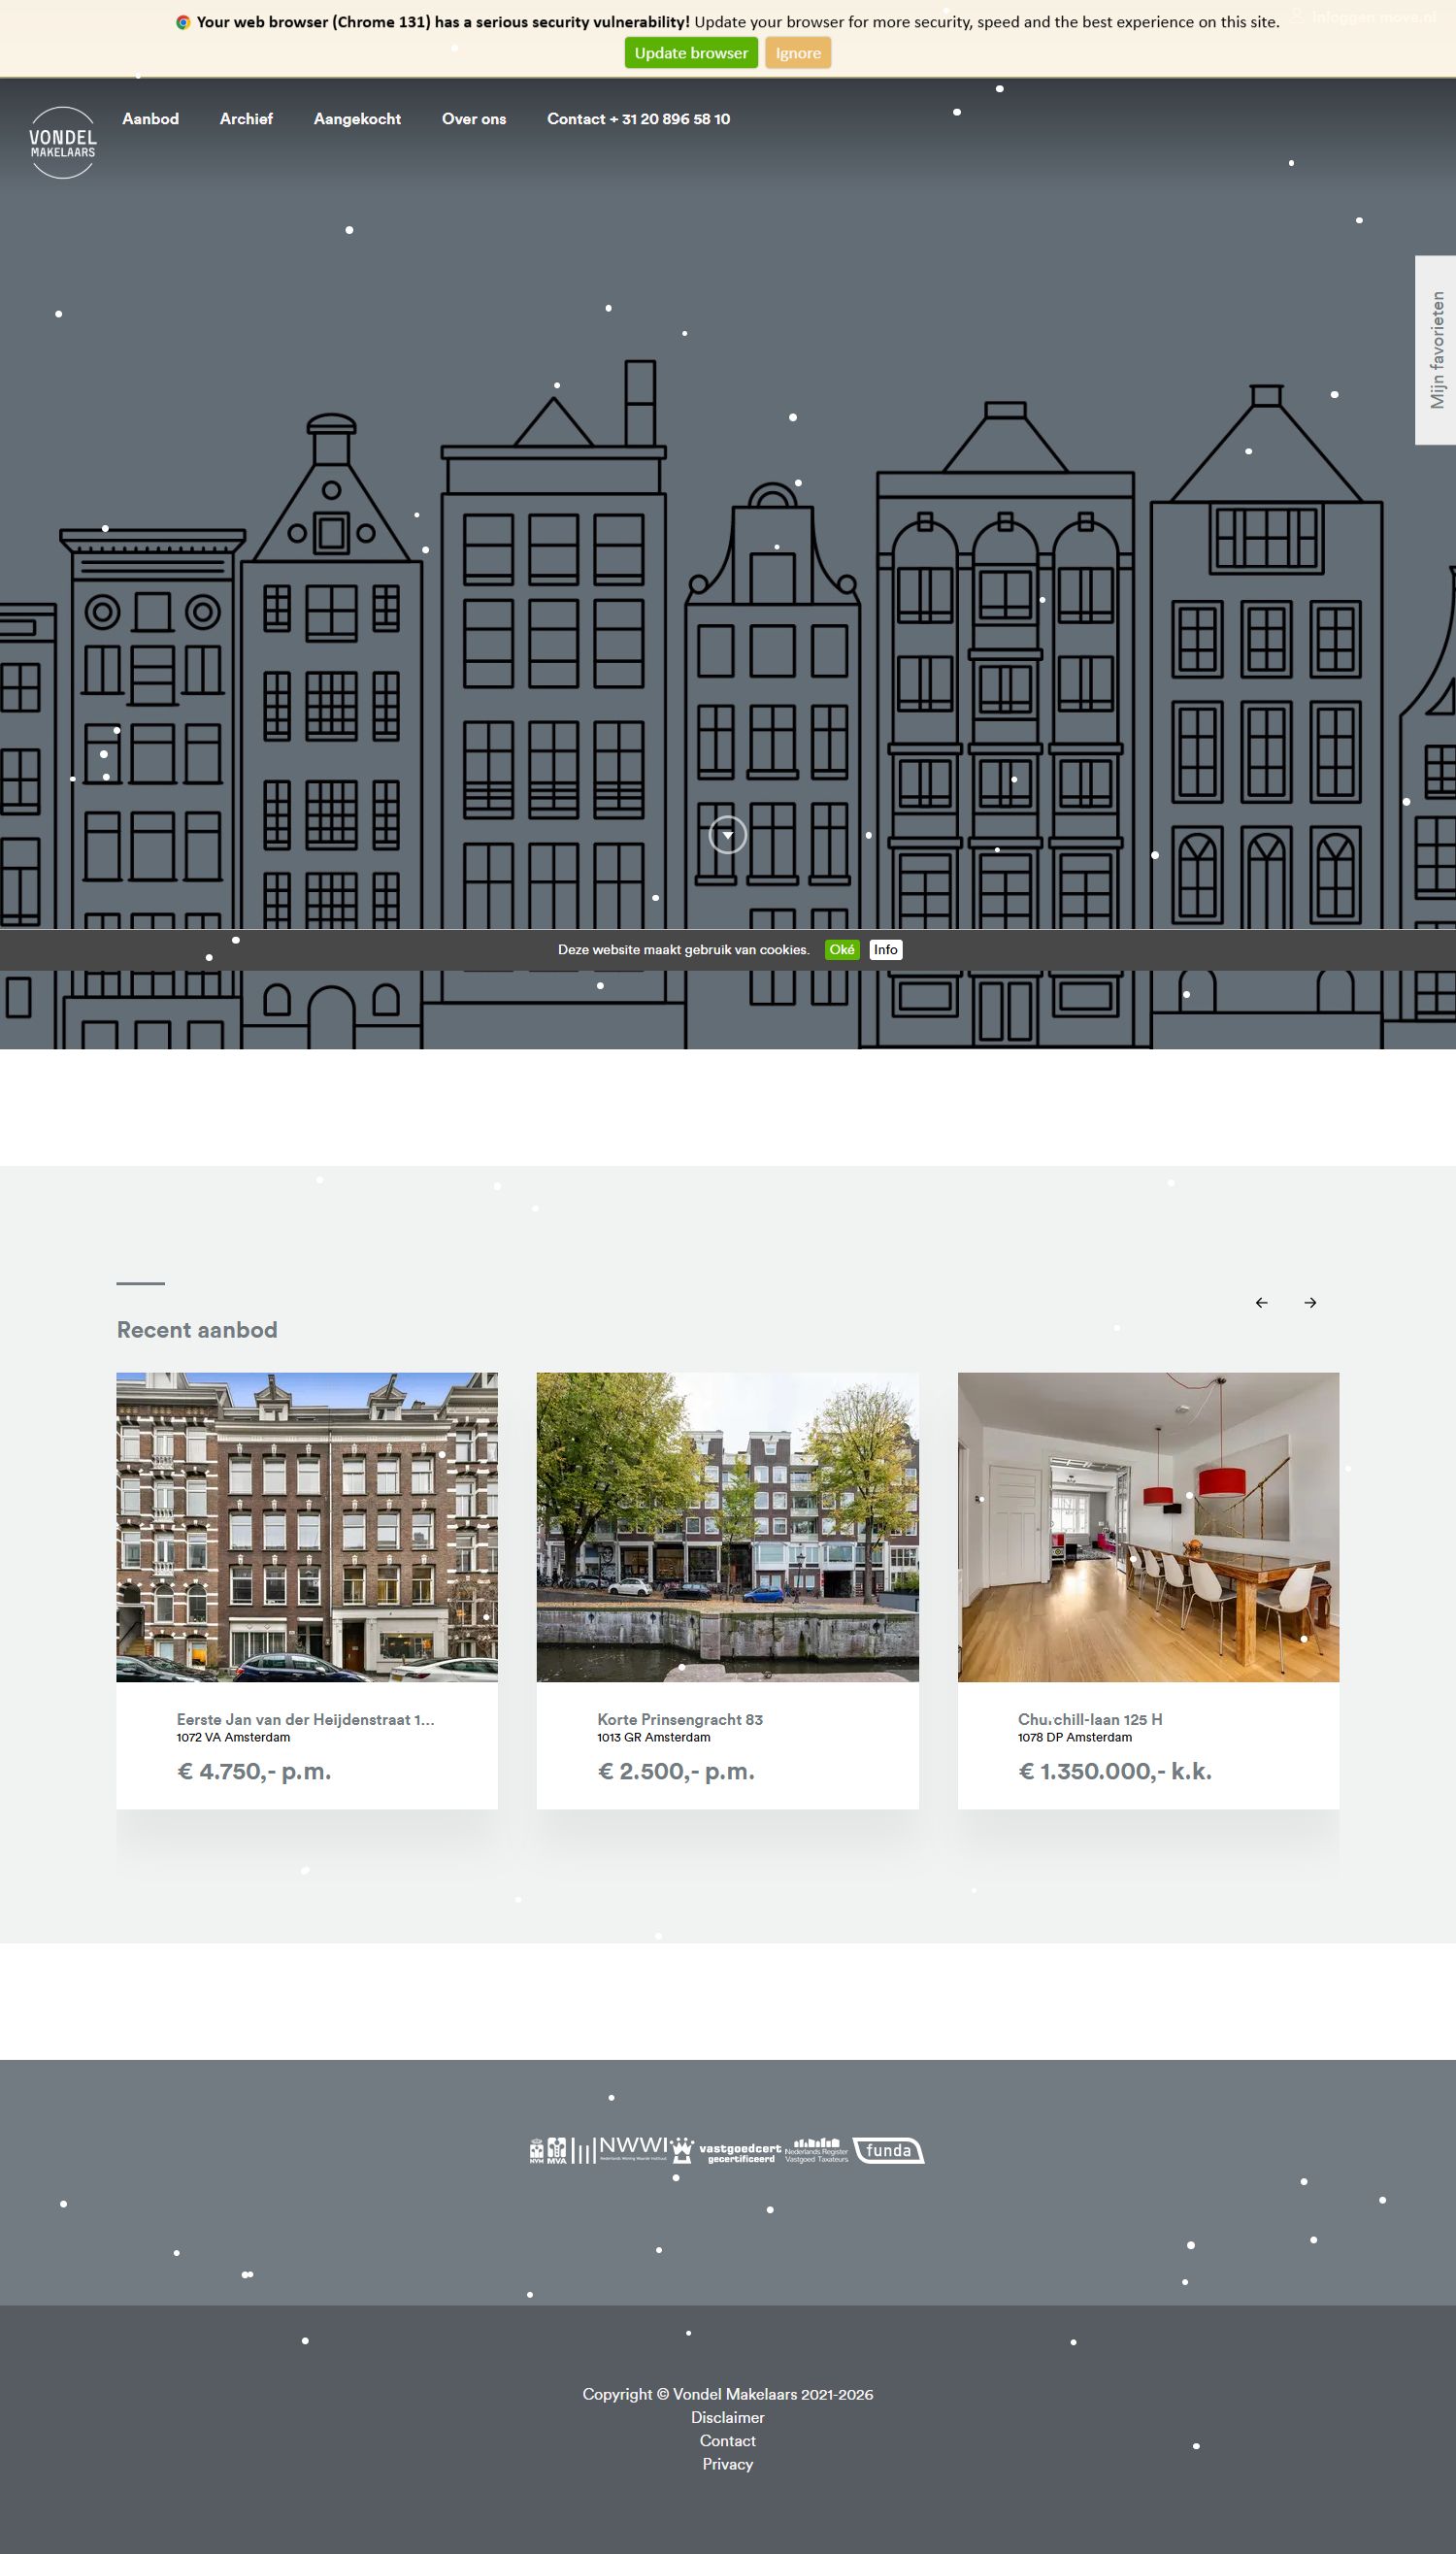The image size is (1456, 2554).
Task: Click the funda logo in the footer
Action: point(889,2151)
